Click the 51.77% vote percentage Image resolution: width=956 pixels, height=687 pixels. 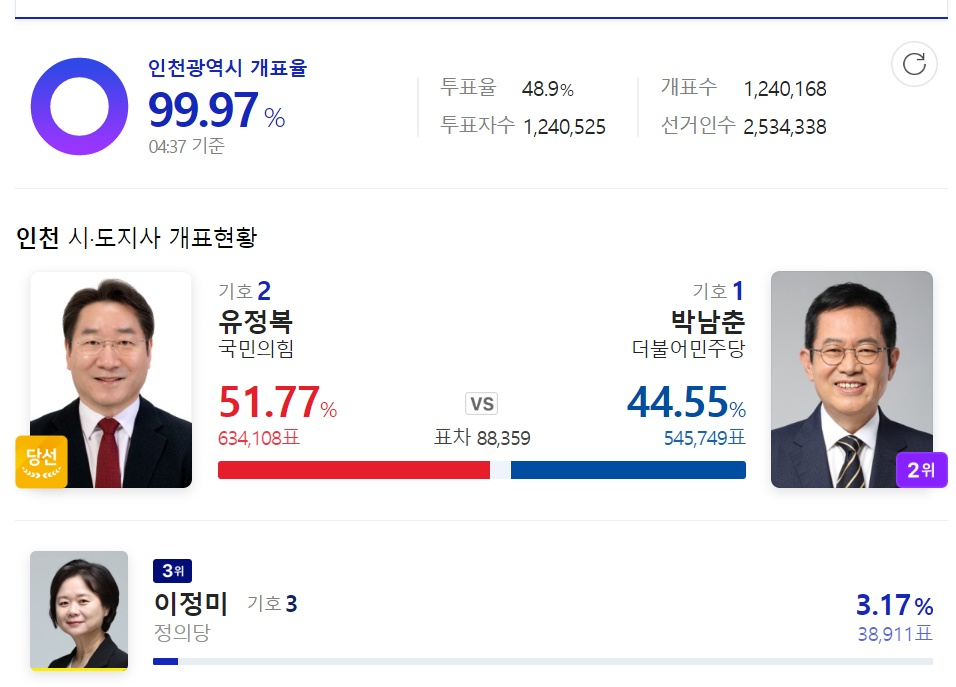tap(277, 402)
